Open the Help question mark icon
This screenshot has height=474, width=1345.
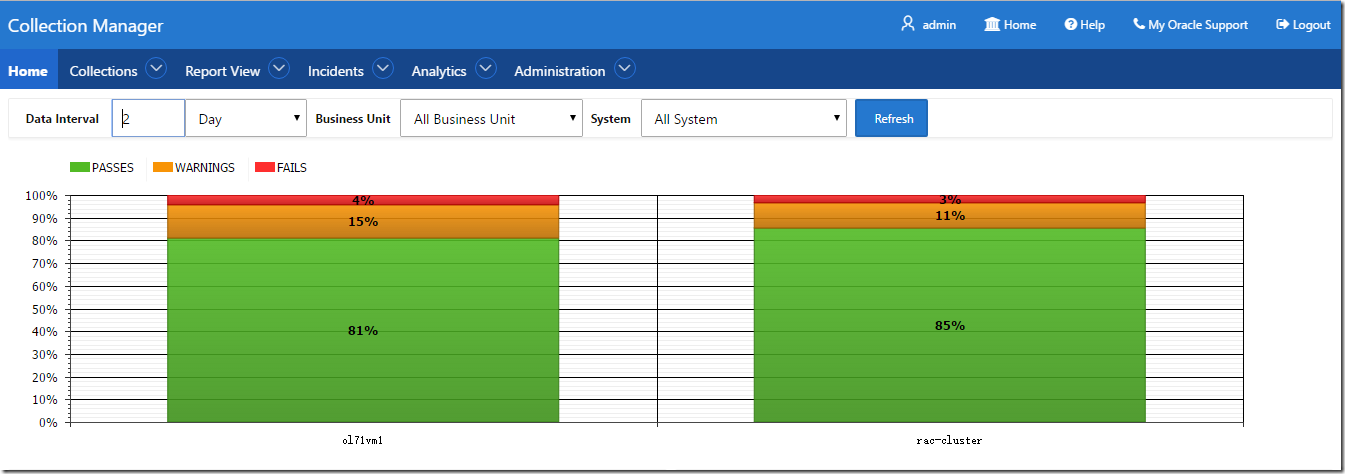(1070, 24)
